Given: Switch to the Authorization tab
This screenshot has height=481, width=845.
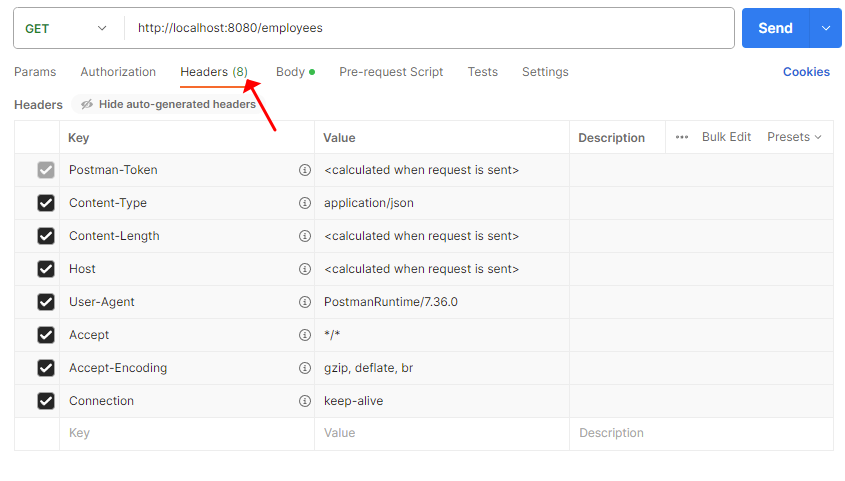Looking at the screenshot, I should 118,72.
